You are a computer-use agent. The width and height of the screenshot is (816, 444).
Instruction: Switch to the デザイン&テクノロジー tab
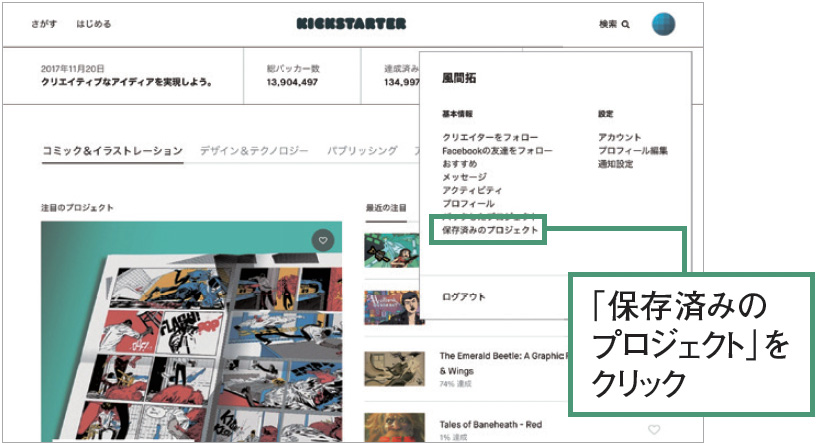254,151
